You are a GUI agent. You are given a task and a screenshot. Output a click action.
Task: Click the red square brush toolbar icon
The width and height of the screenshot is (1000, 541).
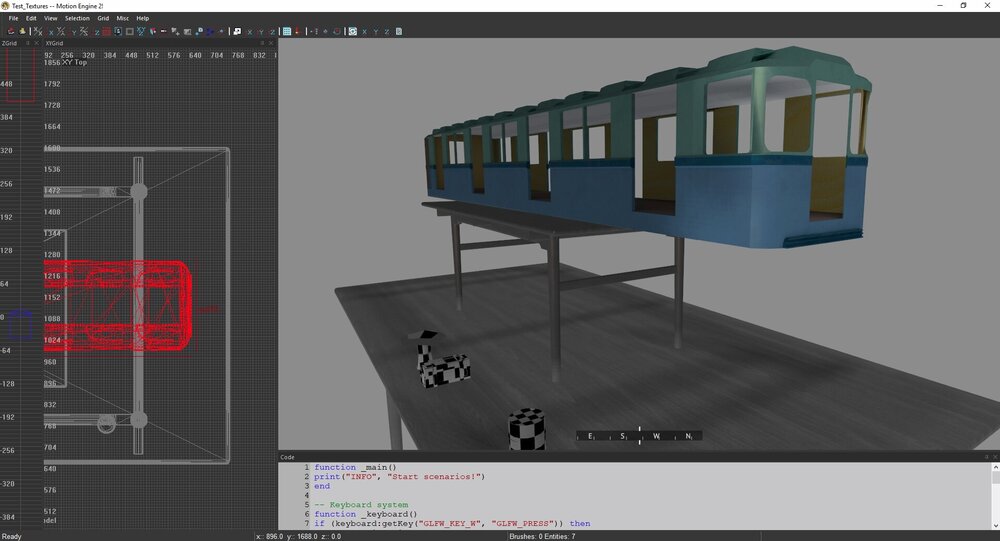(x=106, y=31)
